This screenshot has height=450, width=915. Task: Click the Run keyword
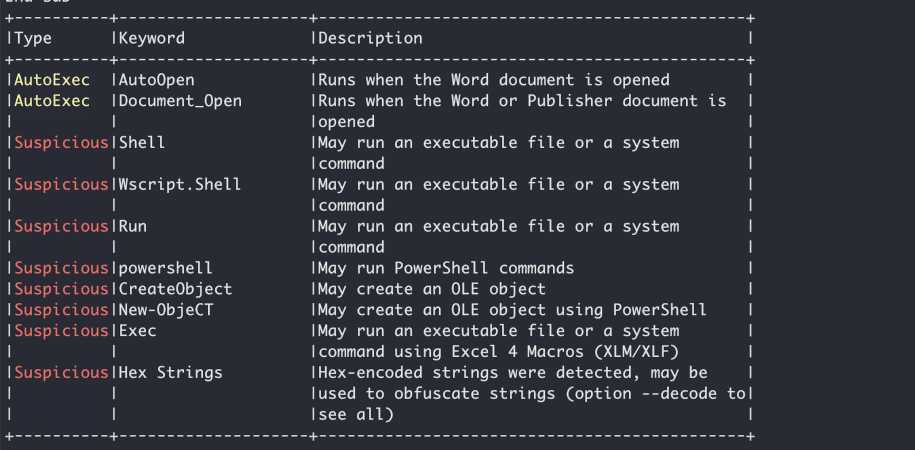pos(133,226)
